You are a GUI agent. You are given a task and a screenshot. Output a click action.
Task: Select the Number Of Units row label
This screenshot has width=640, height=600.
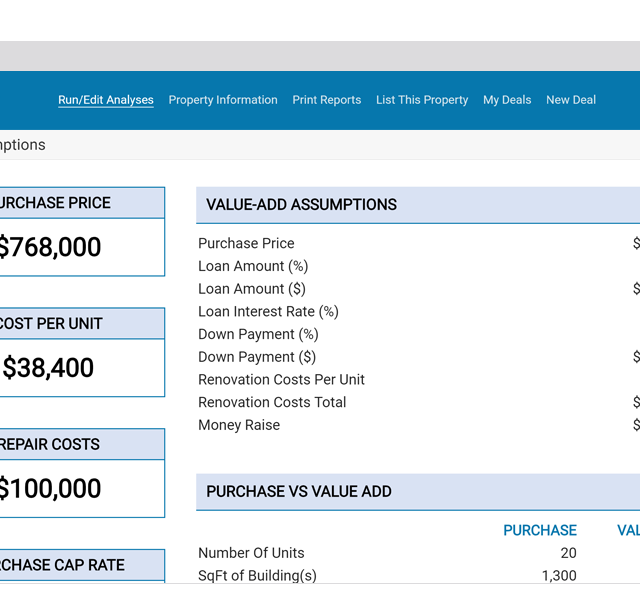pos(251,553)
